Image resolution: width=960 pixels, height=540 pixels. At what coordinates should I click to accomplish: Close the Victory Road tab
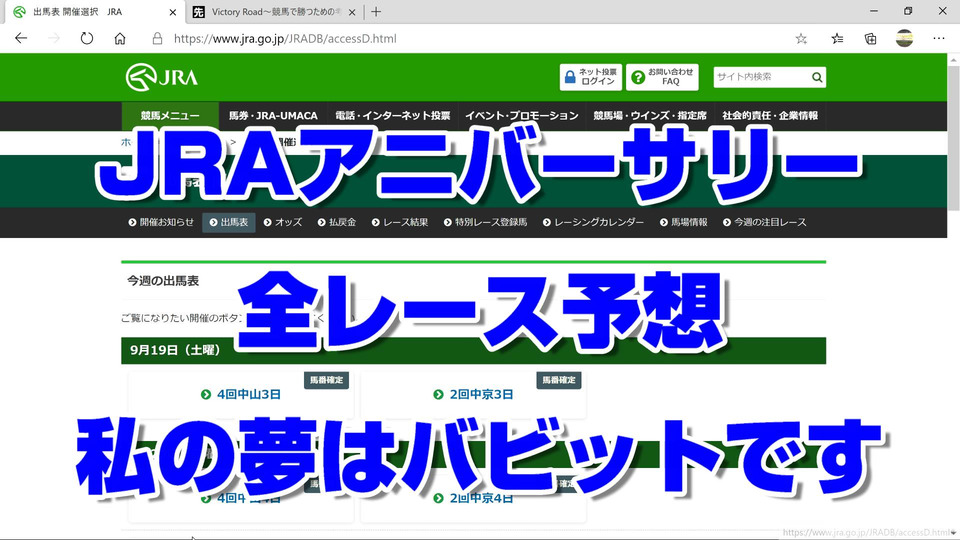pos(352,12)
